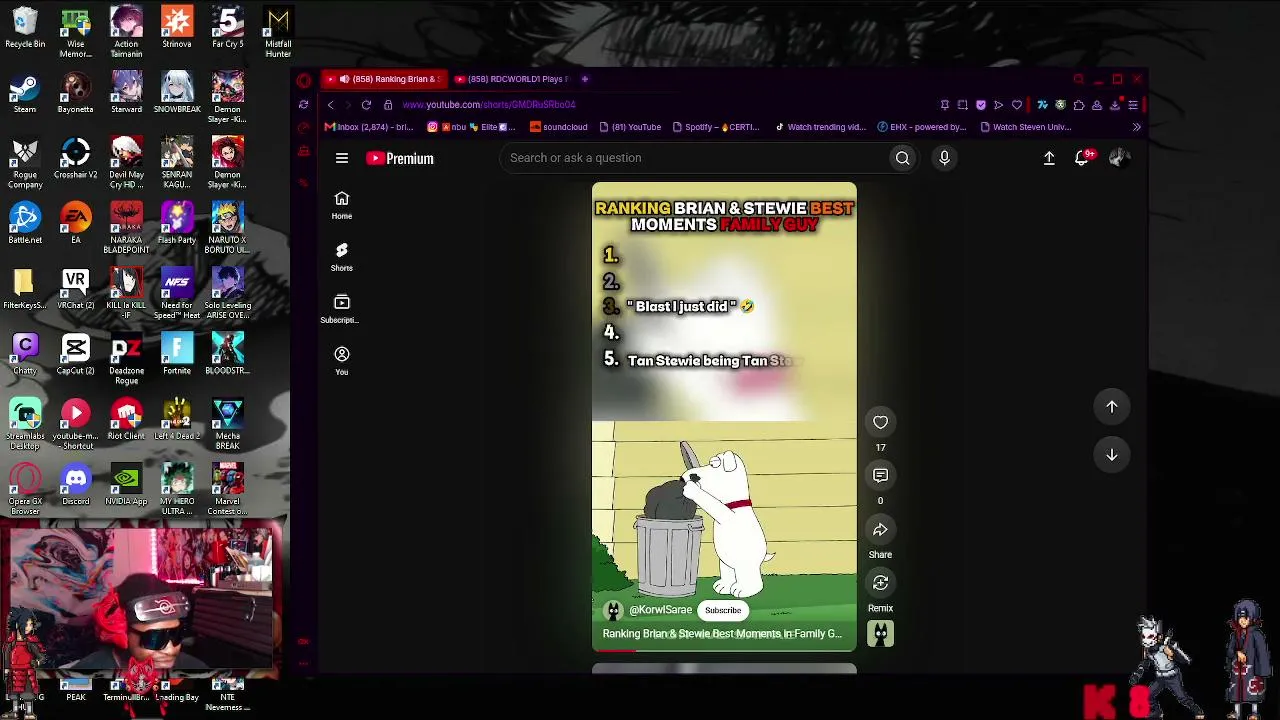Image resolution: width=1280 pixels, height=720 pixels.
Task: Click the upload create icon
Action: [1049, 158]
